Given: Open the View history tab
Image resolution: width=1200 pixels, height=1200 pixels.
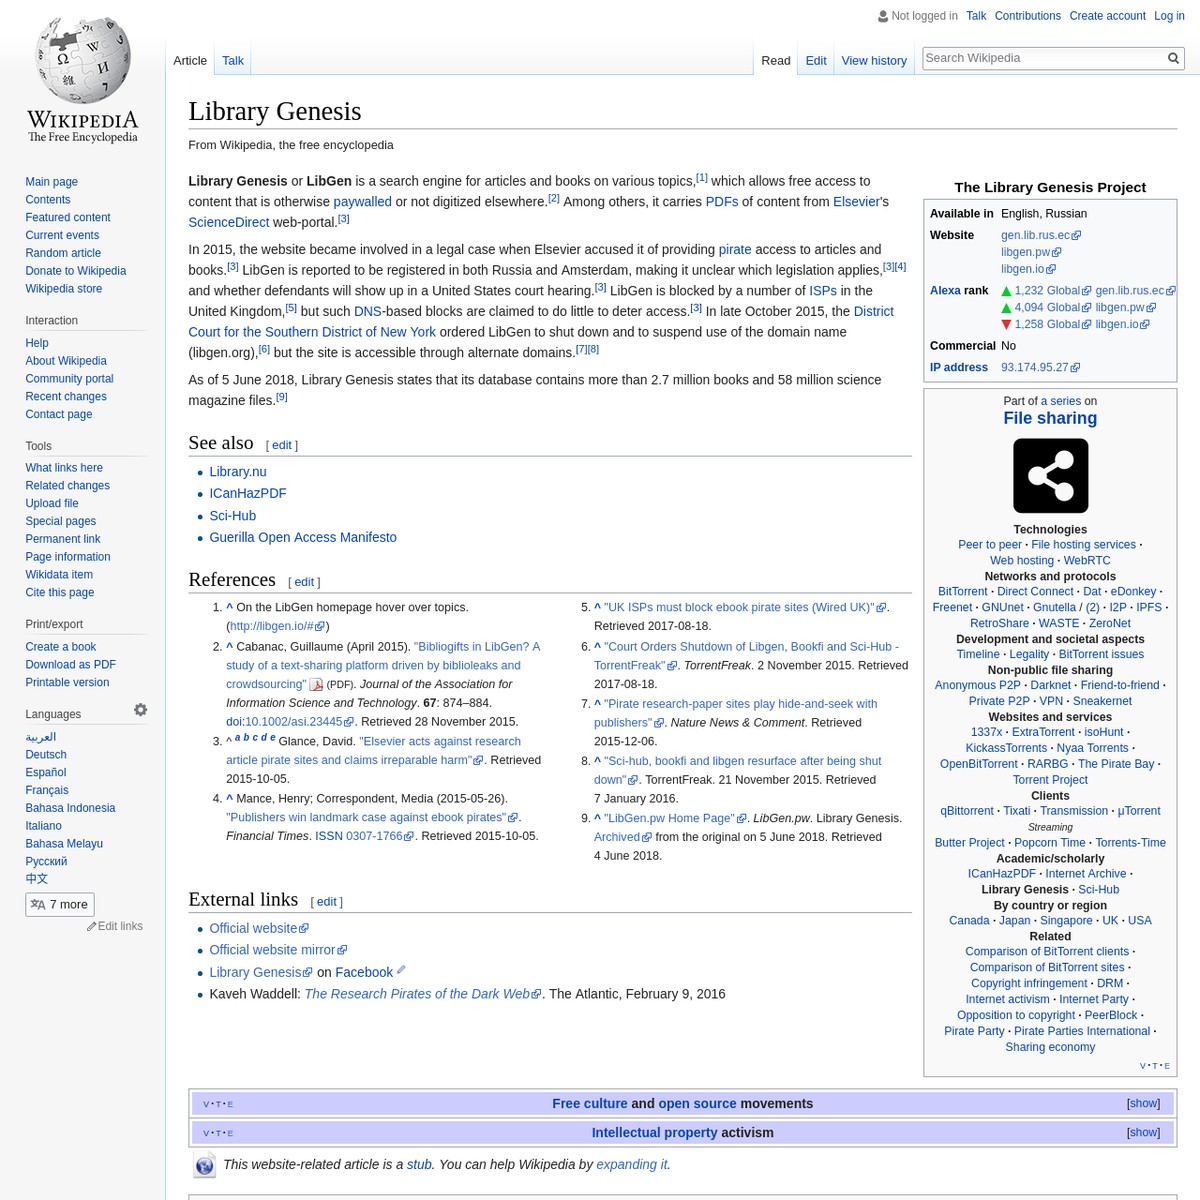Looking at the screenshot, I should point(874,61).
